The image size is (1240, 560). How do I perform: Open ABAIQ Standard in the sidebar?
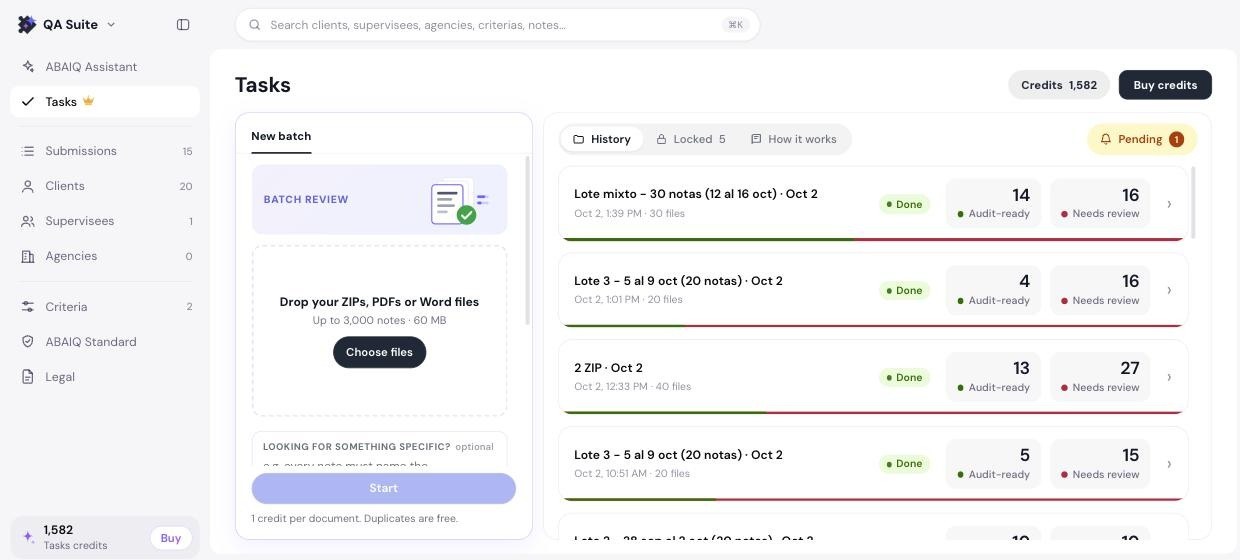tap(105, 342)
